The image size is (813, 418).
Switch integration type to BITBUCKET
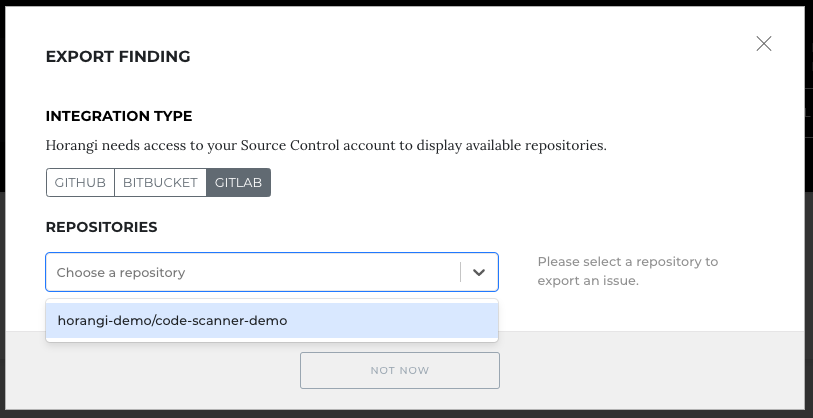[x=160, y=183]
